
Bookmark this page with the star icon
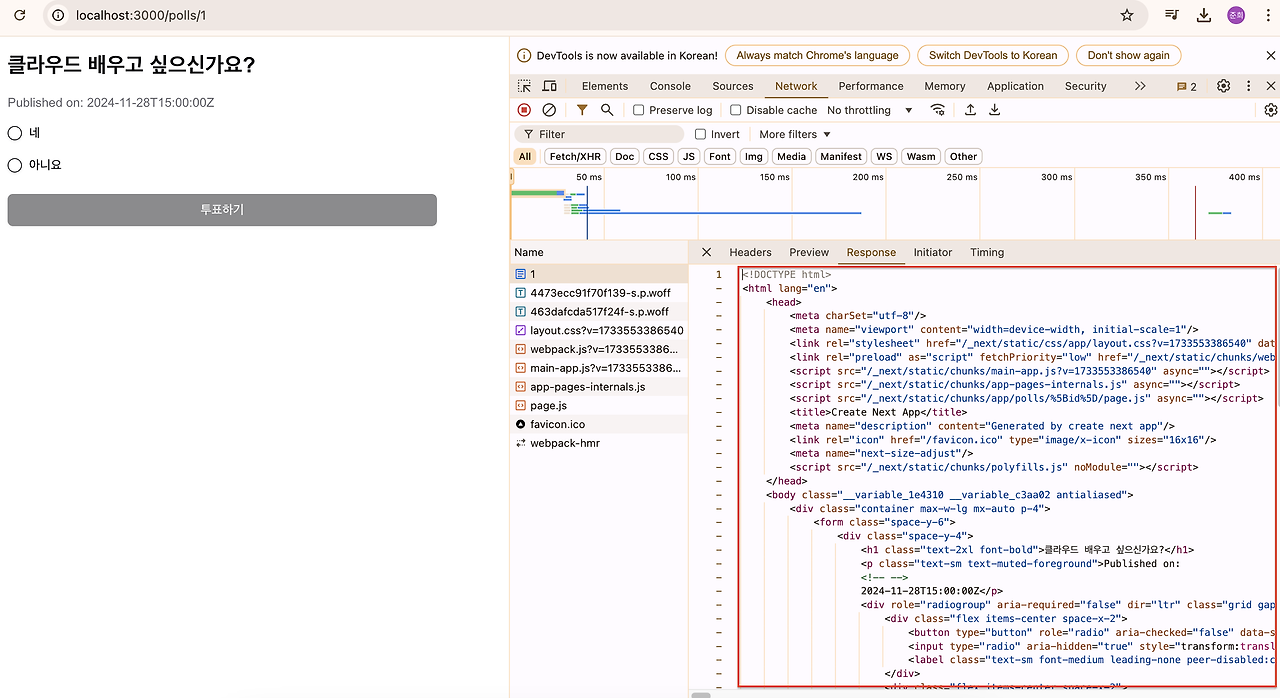(1127, 15)
